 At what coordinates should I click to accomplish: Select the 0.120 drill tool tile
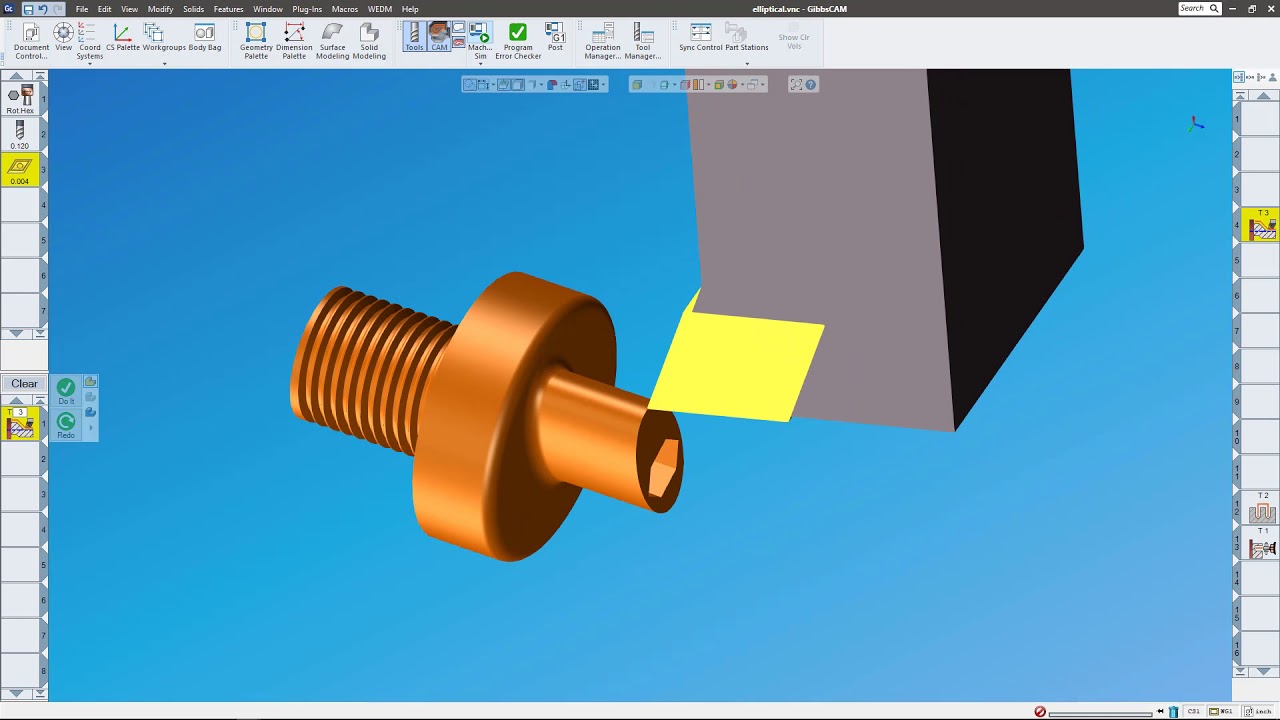click(x=20, y=135)
